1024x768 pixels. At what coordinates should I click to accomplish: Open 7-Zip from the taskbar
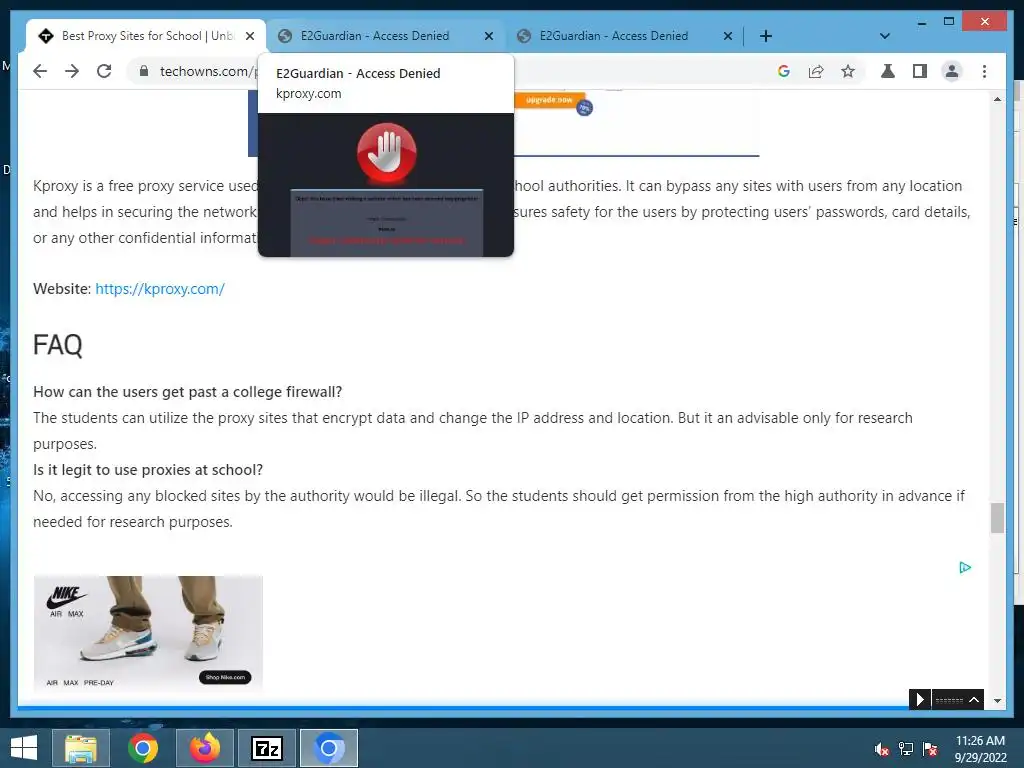pos(266,748)
